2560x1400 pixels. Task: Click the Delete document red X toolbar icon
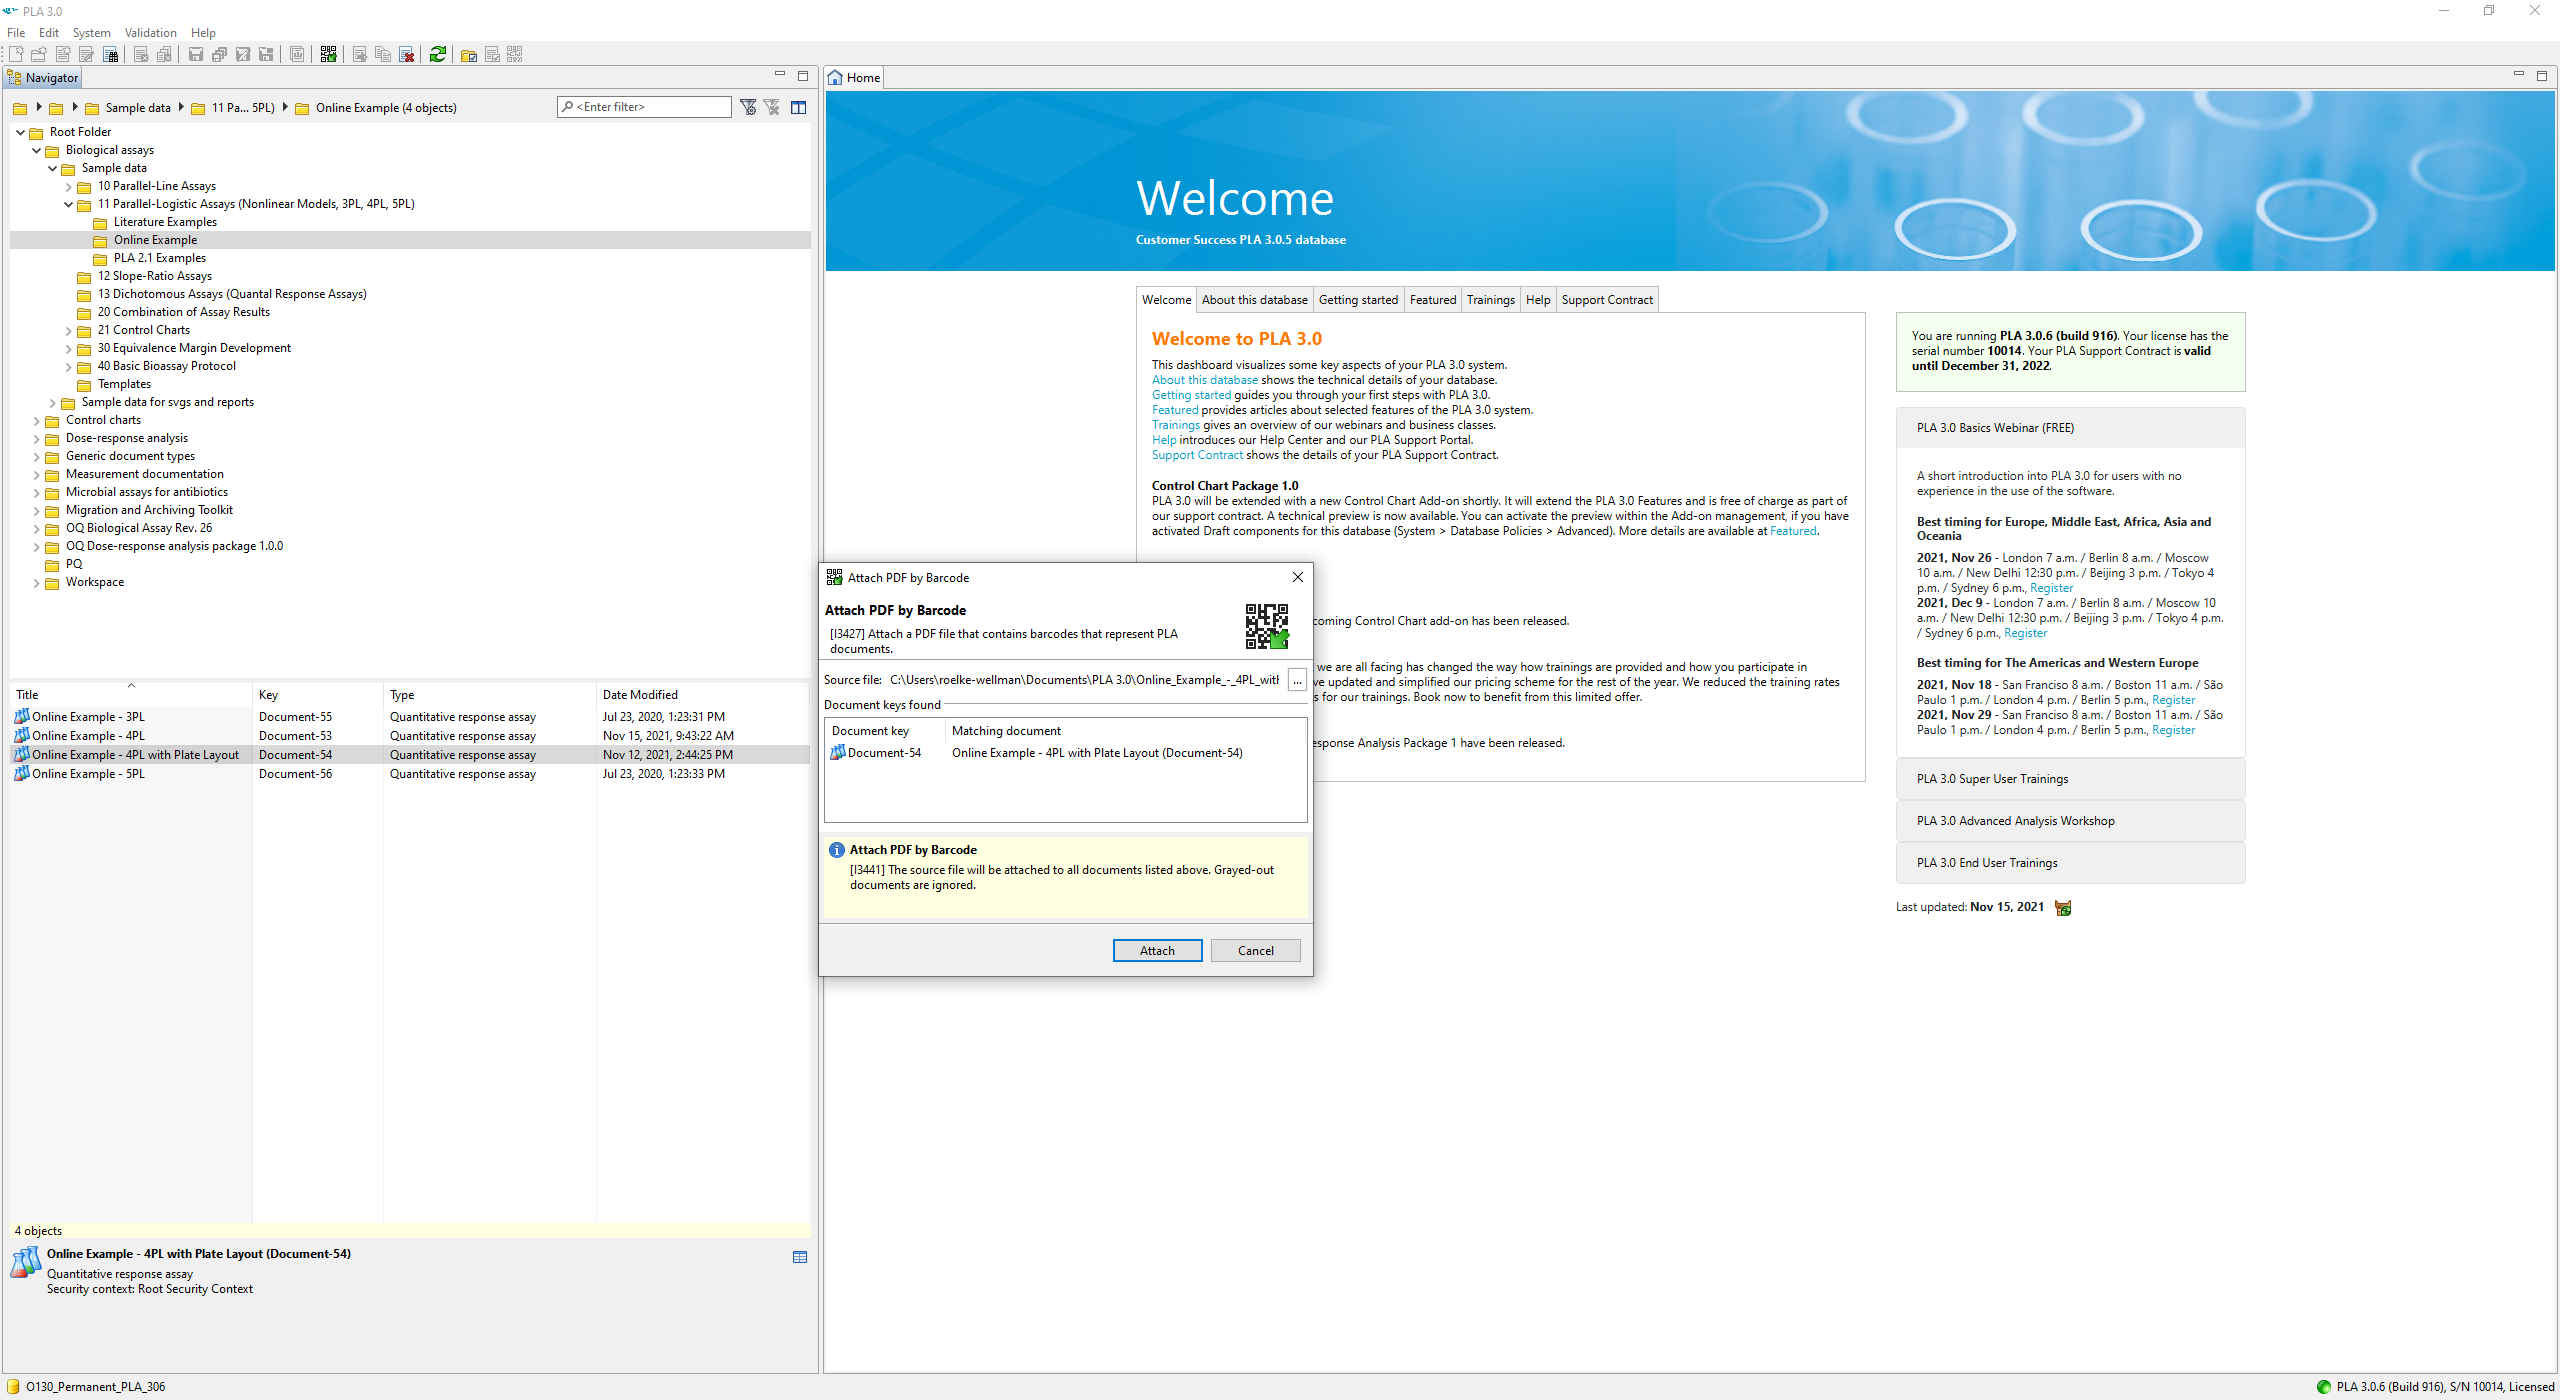[x=406, y=54]
